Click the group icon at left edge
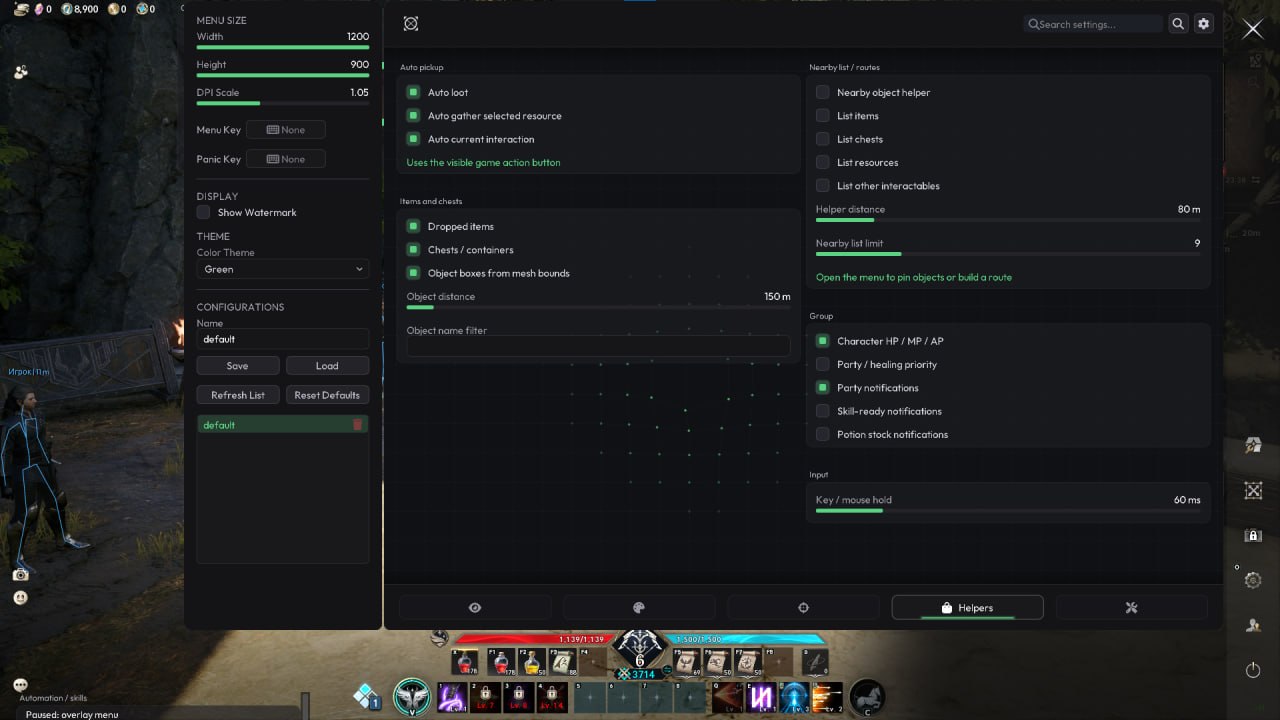Screen dimensions: 1280x720 (x=20, y=72)
